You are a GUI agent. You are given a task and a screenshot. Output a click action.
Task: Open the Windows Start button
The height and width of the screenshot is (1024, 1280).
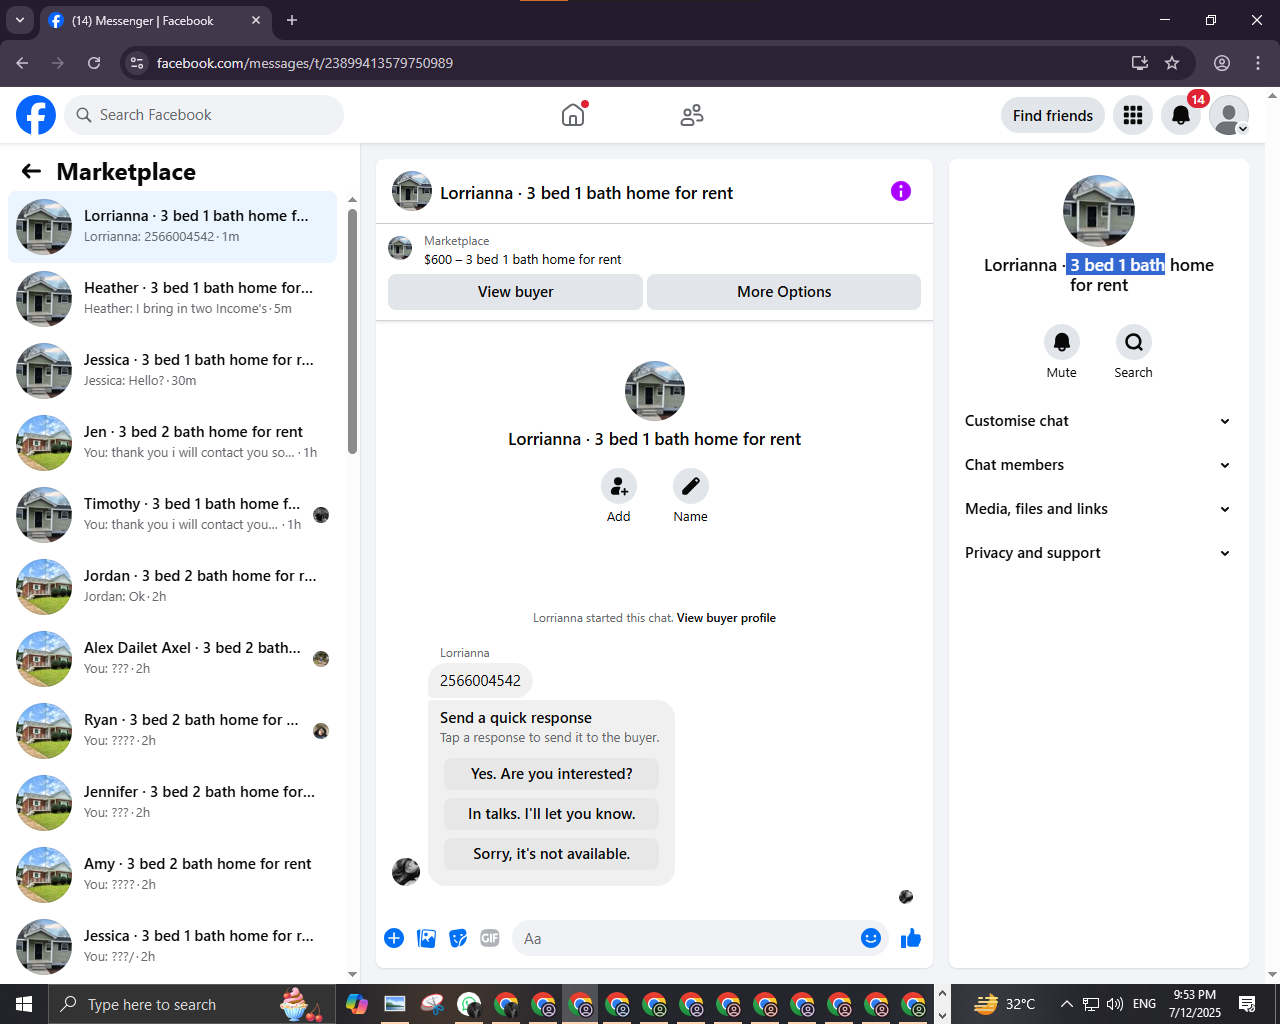coord(24,1004)
